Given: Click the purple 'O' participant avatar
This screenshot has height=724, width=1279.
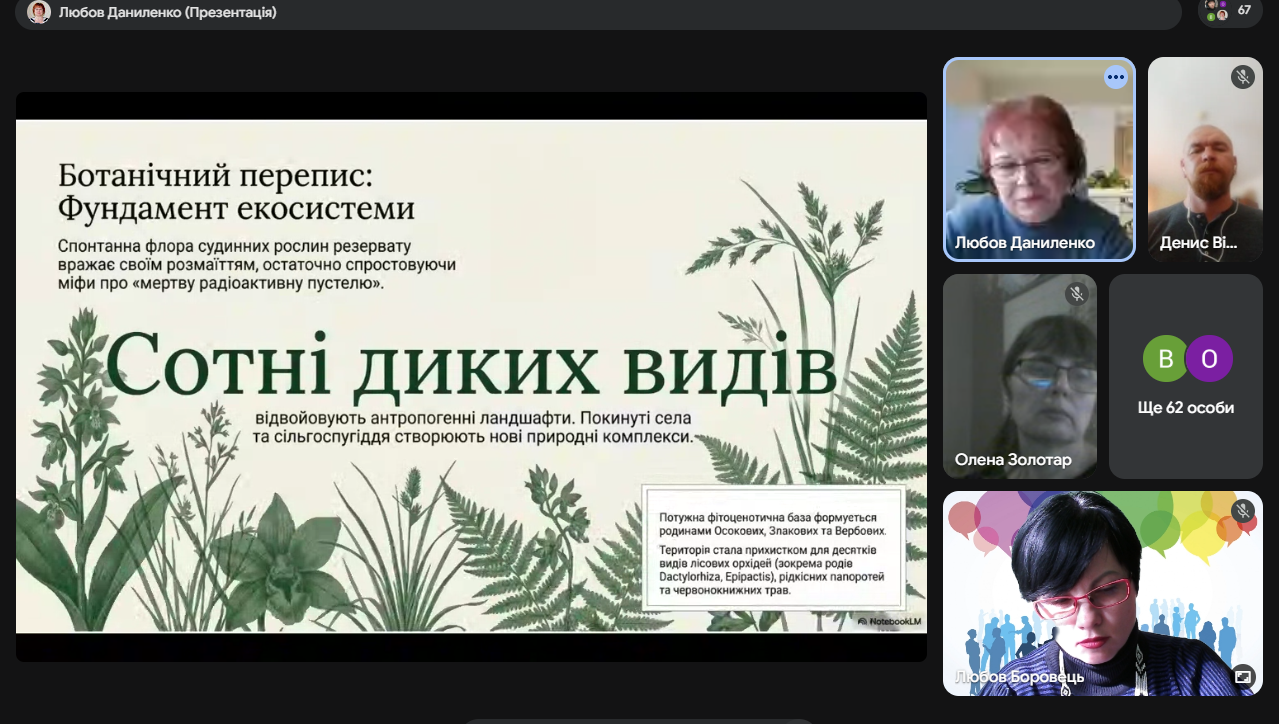Looking at the screenshot, I should click(1209, 359).
